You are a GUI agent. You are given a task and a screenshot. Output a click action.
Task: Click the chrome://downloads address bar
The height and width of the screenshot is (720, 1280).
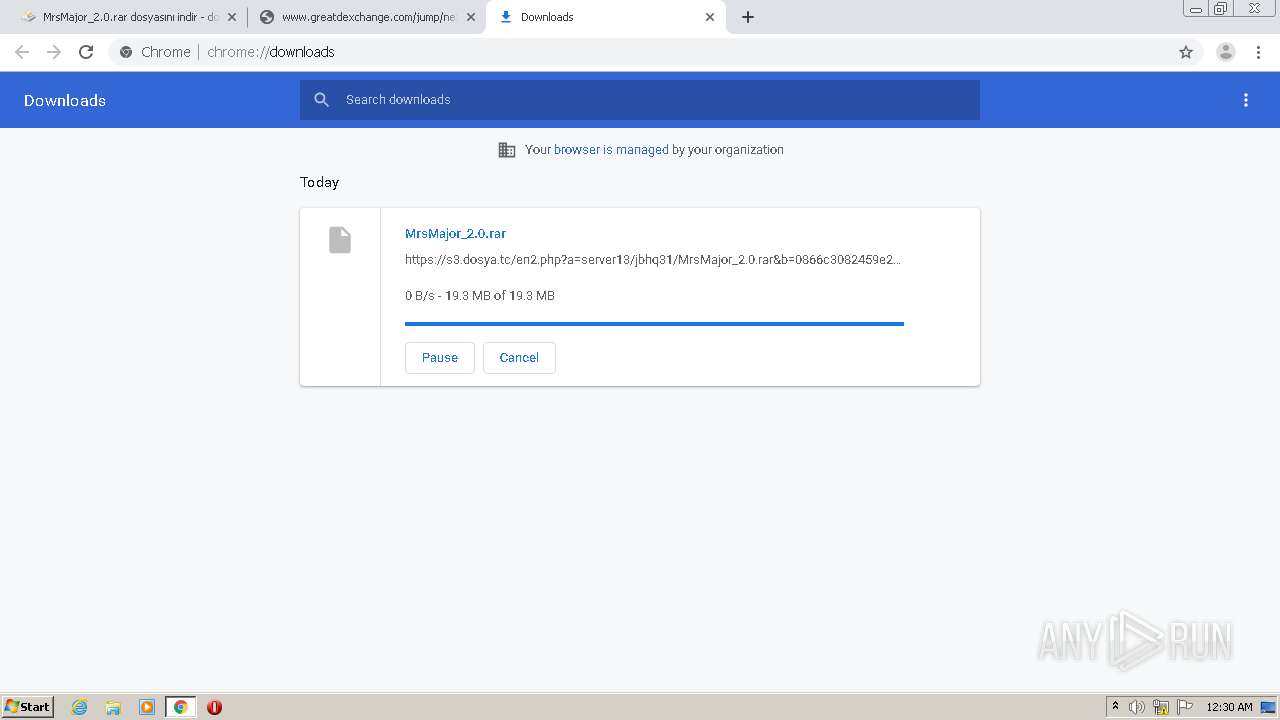640,52
